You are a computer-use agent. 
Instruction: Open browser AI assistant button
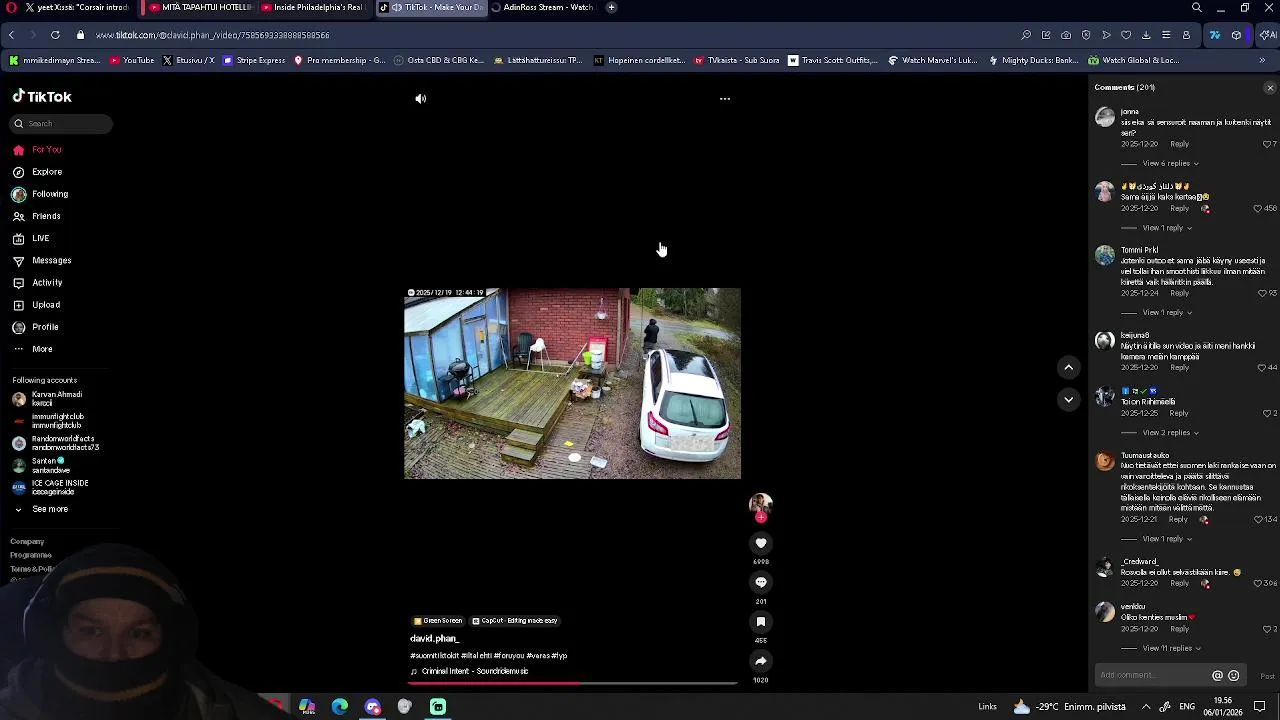(1268, 35)
